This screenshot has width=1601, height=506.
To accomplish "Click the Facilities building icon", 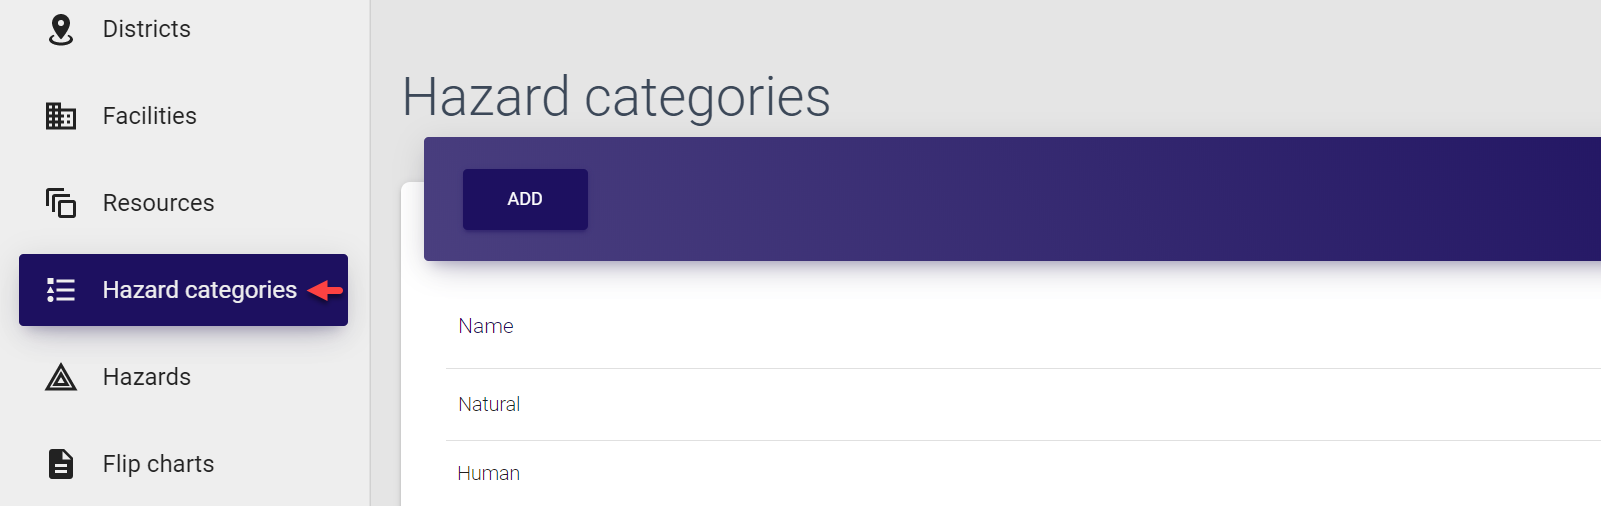I will click(61, 116).
